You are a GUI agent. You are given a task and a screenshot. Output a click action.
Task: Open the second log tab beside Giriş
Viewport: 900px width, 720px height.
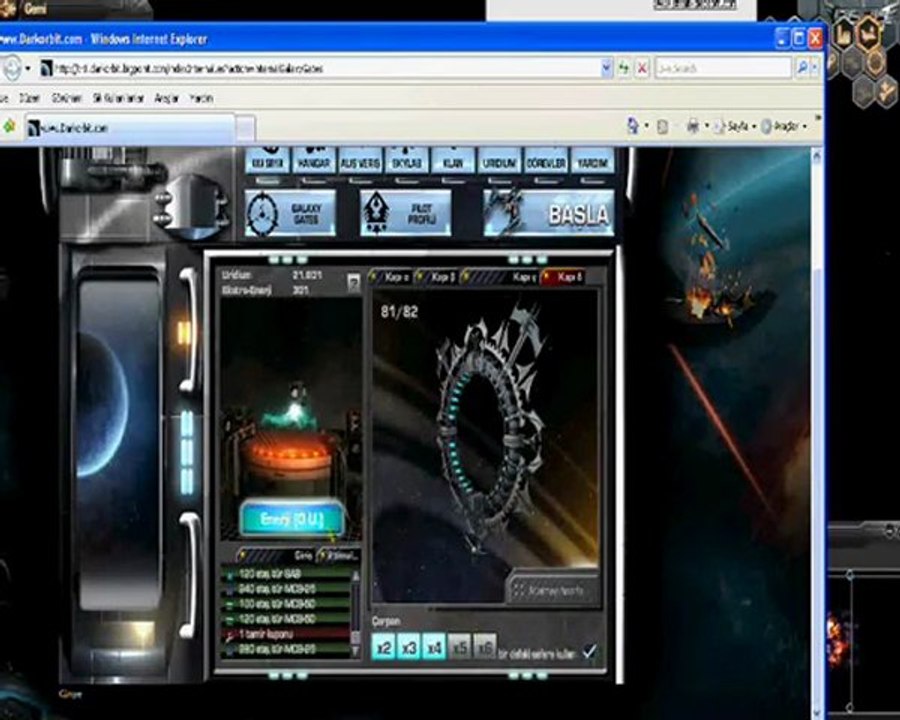[x=340, y=555]
